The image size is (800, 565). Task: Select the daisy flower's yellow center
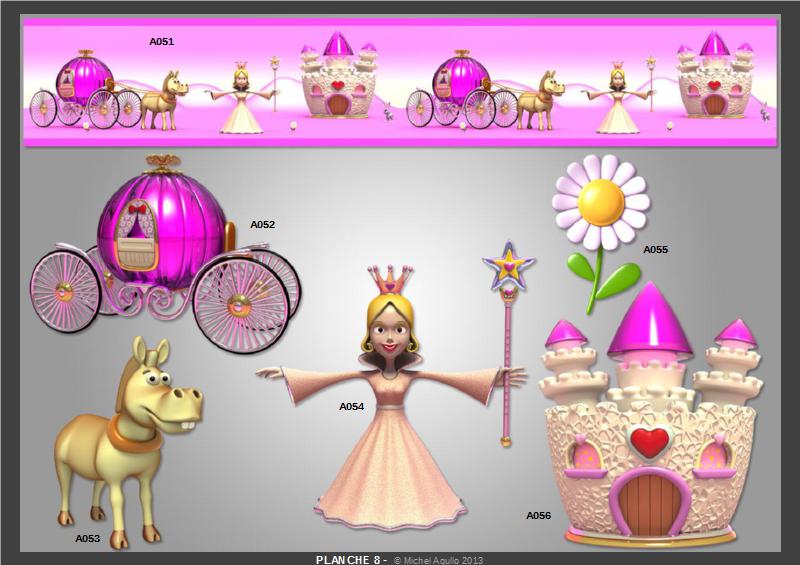tap(600, 200)
